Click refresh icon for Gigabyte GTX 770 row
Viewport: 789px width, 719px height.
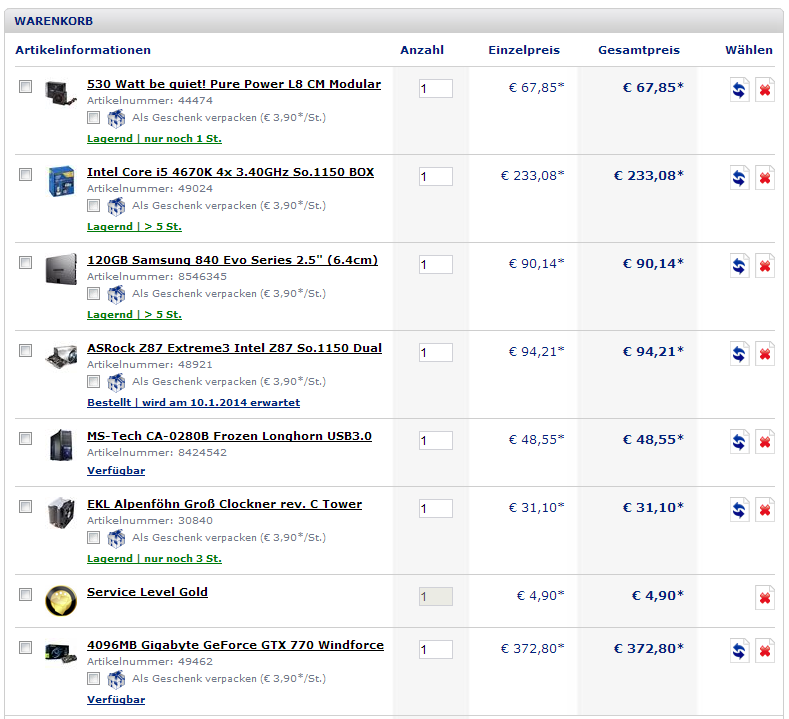coord(739,651)
